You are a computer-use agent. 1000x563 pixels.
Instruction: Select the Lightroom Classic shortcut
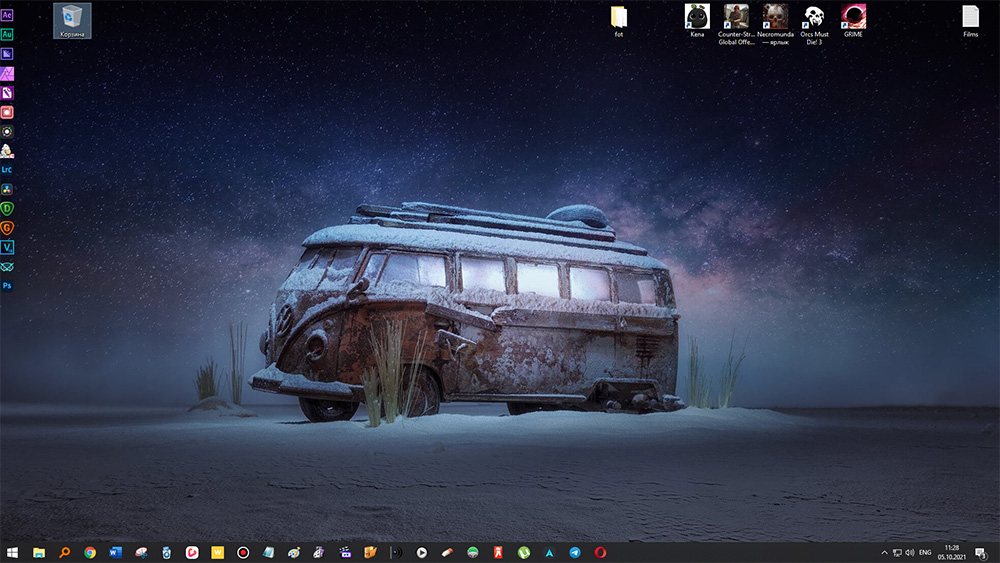pos(7,170)
